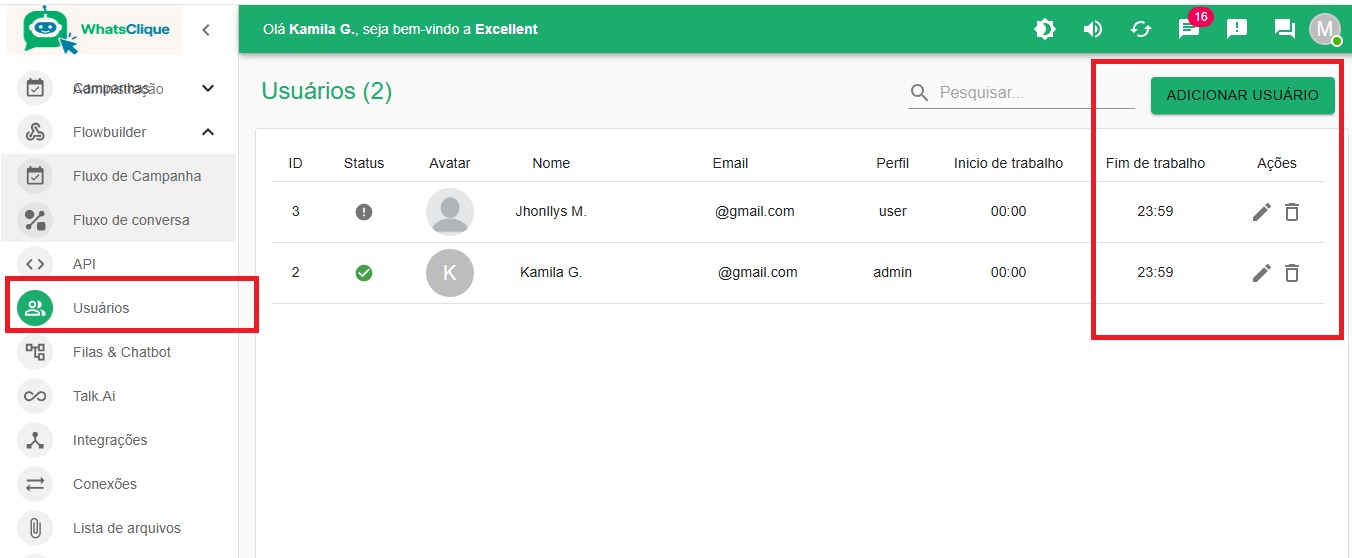This screenshot has width=1352, height=558.
Task: Go to Filas & Chatbot page
Action: pos(122,352)
